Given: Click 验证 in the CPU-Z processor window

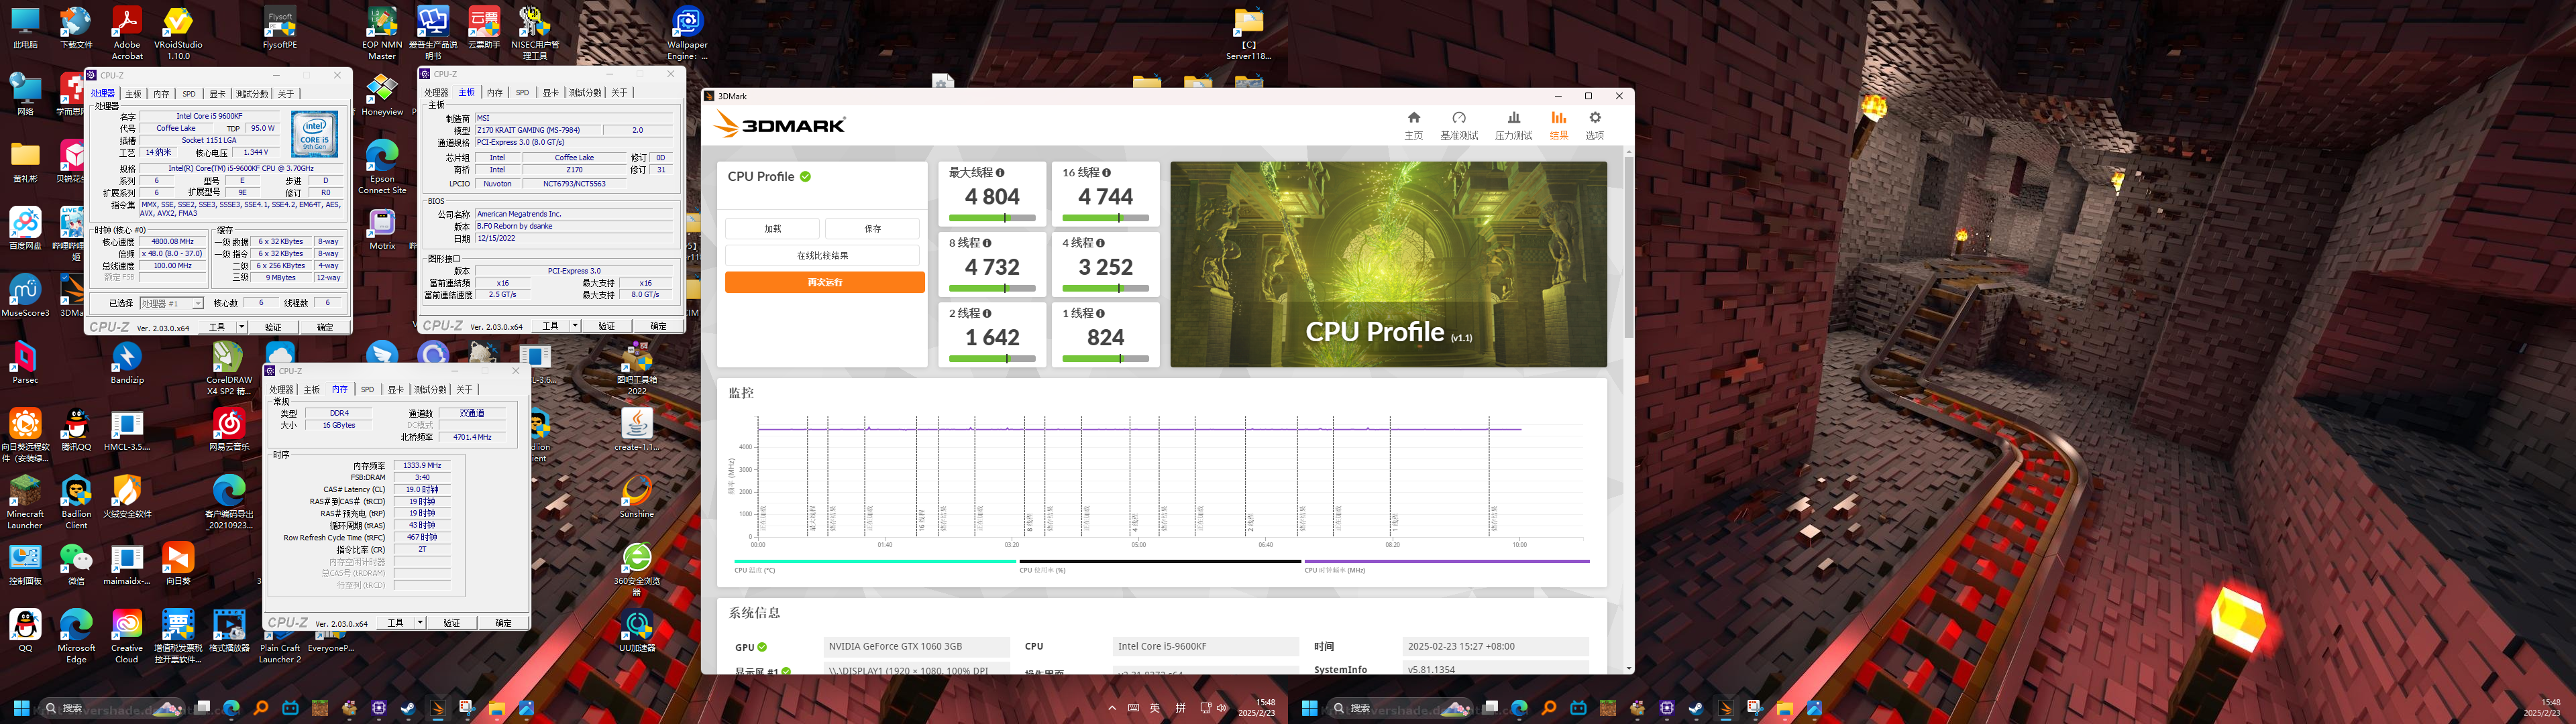Looking at the screenshot, I should [273, 327].
